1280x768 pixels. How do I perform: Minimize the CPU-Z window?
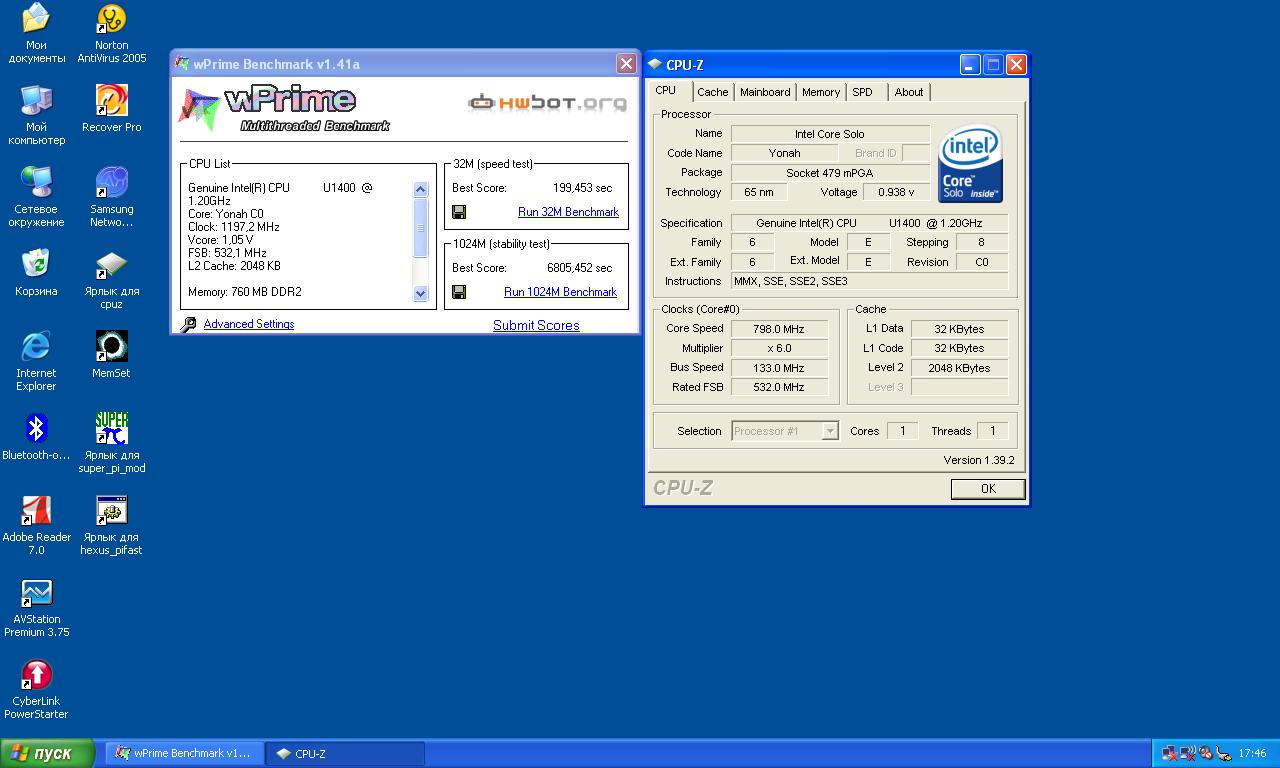coord(970,65)
